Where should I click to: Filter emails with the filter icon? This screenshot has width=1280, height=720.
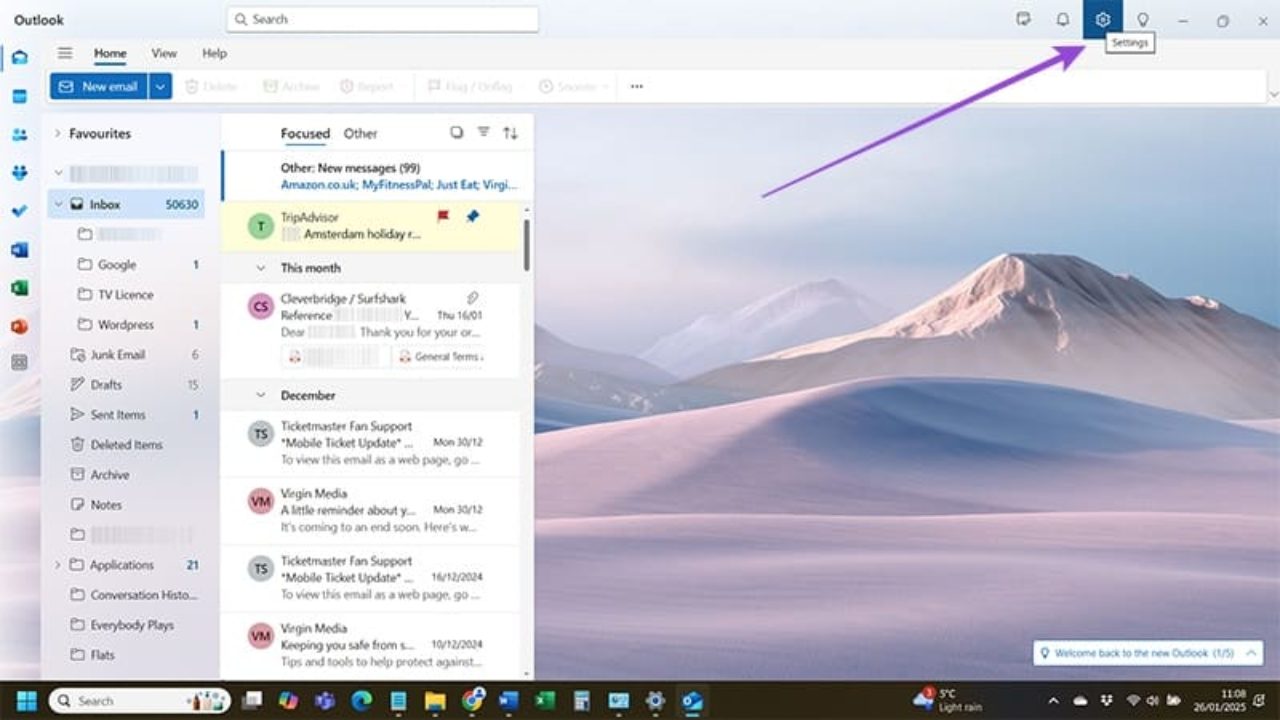coord(483,131)
